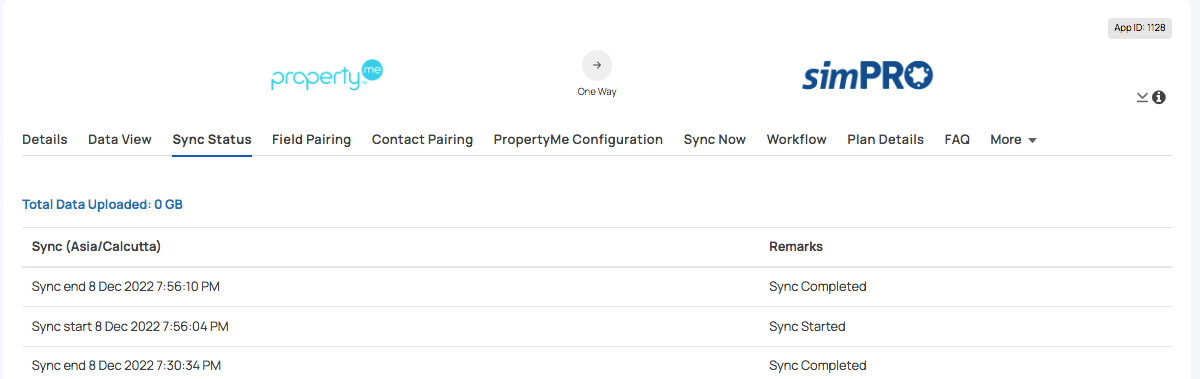The width and height of the screenshot is (1200, 379).
Task: Click the Remarks column header
Action: [x=796, y=246]
